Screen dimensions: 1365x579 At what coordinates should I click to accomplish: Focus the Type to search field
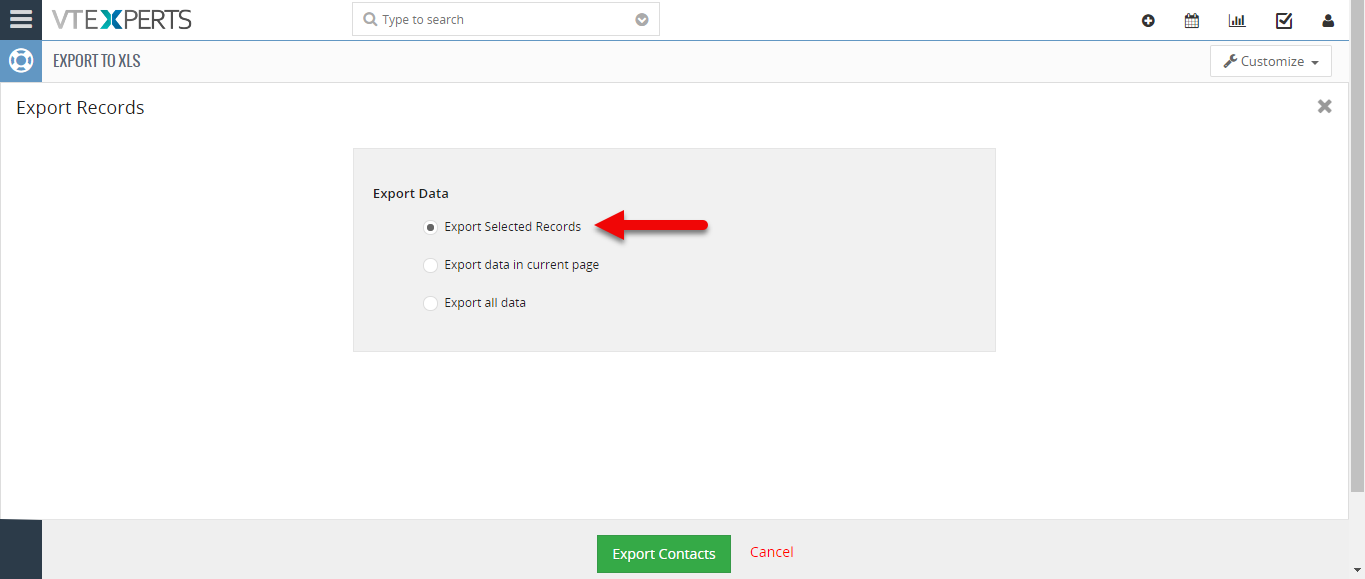506,19
